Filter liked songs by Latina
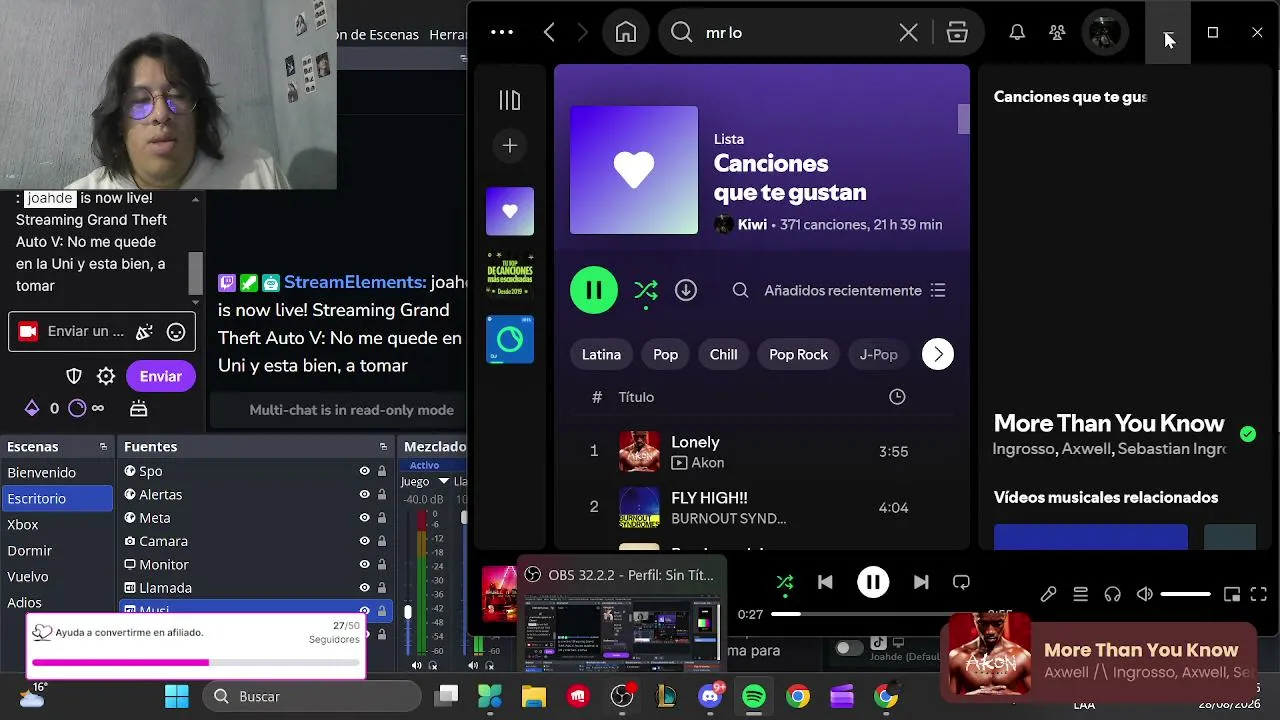 pos(601,354)
